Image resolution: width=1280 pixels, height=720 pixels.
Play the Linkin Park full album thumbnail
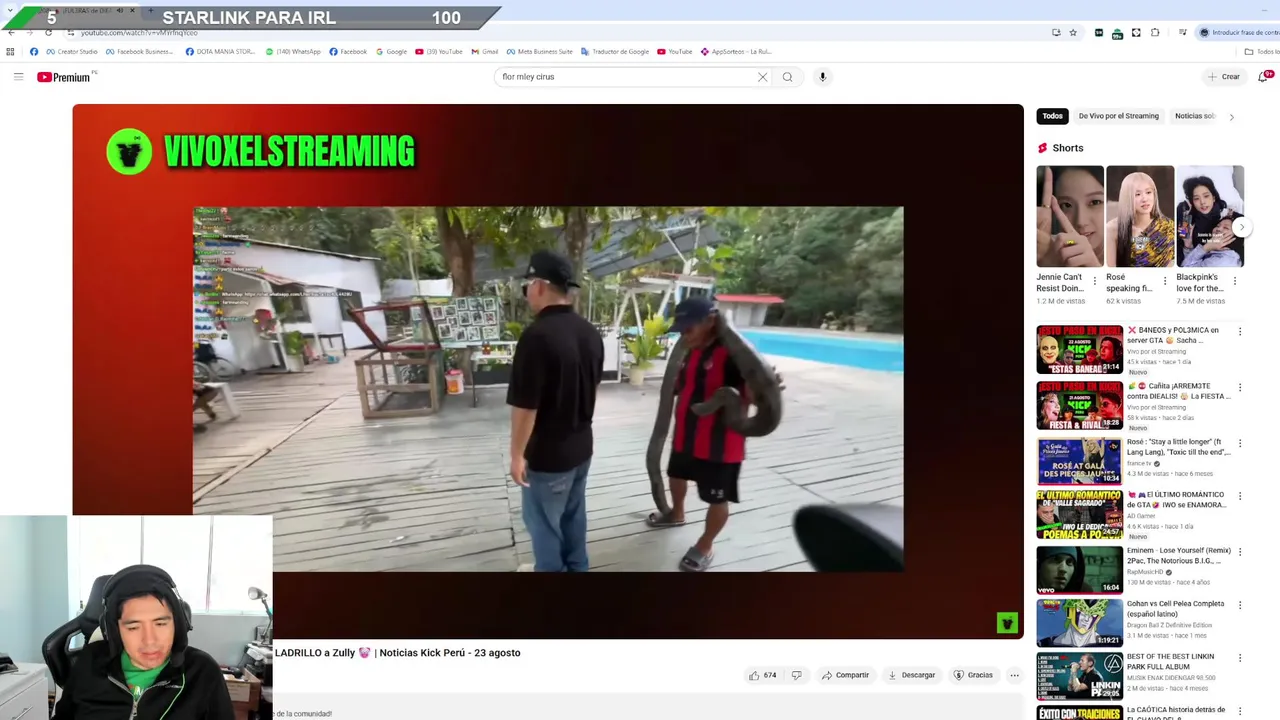(x=1079, y=676)
